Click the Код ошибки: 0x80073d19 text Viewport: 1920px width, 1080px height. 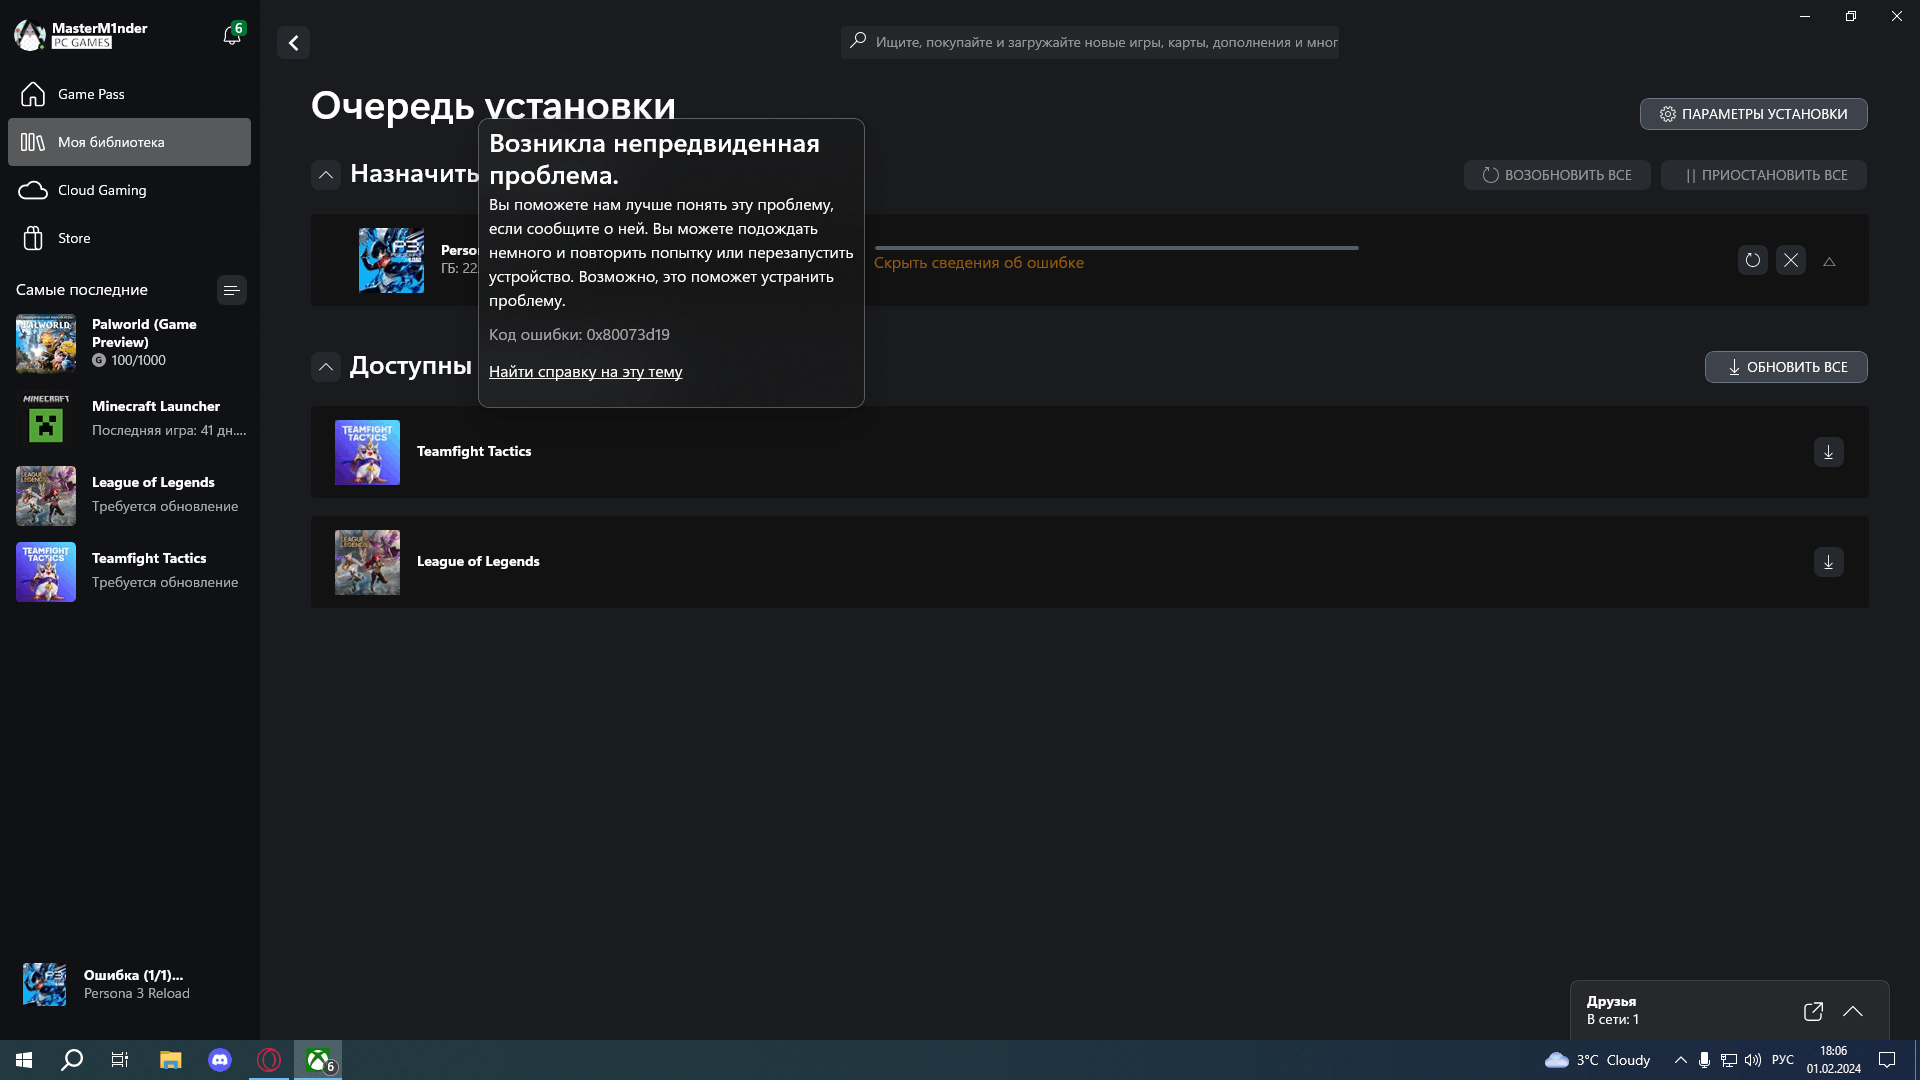point(579,335)
